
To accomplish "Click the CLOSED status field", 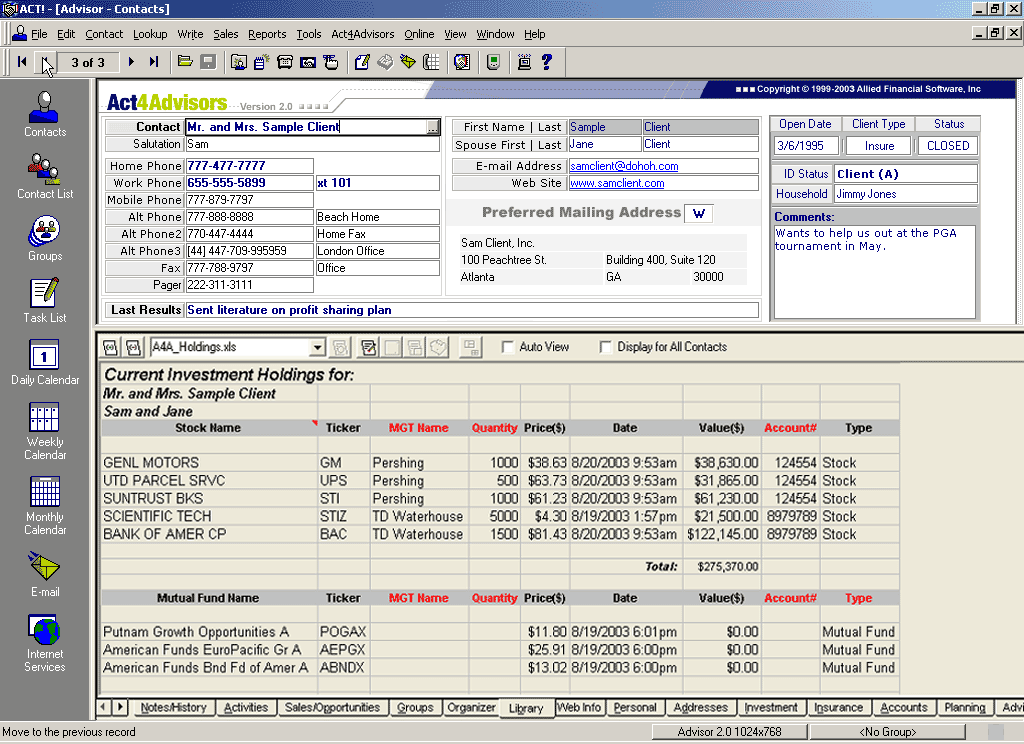I will [x=948, y=146].
